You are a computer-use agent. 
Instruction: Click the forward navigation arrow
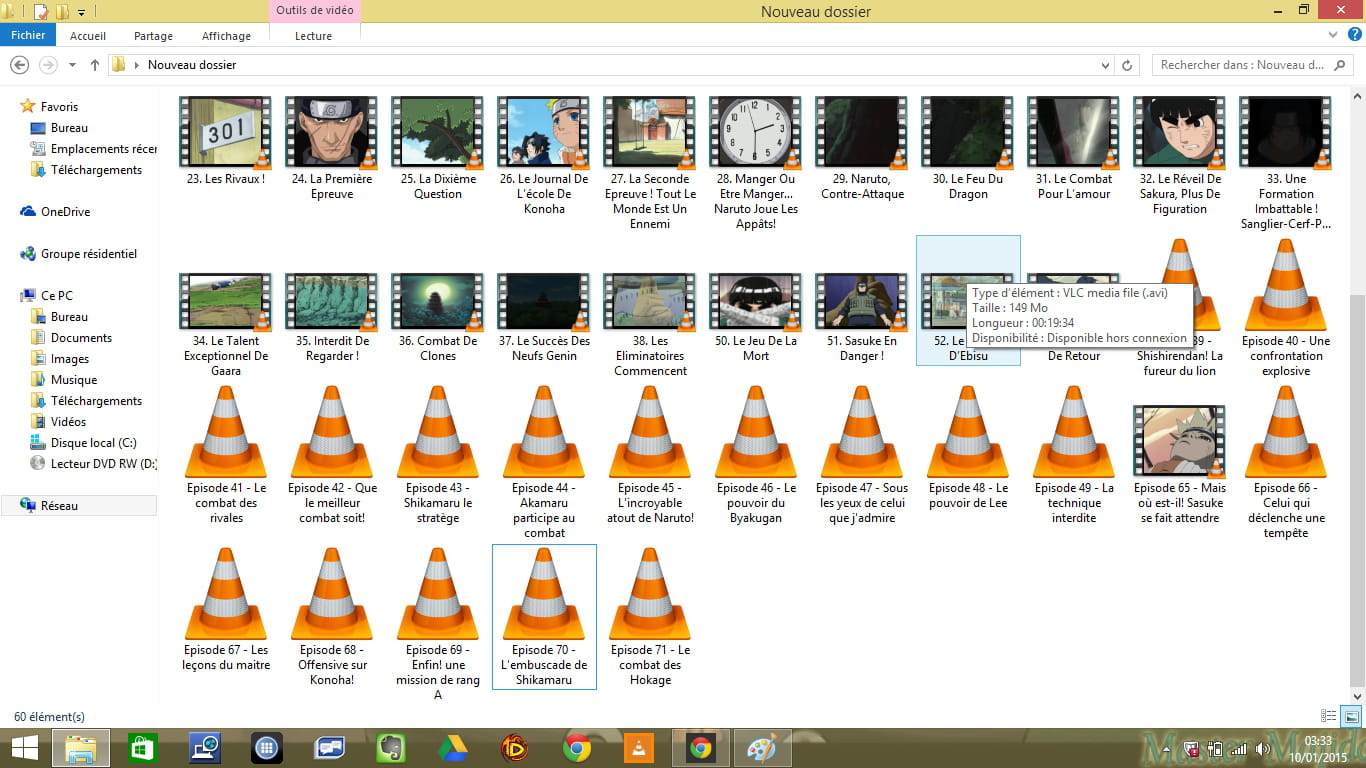47,65
